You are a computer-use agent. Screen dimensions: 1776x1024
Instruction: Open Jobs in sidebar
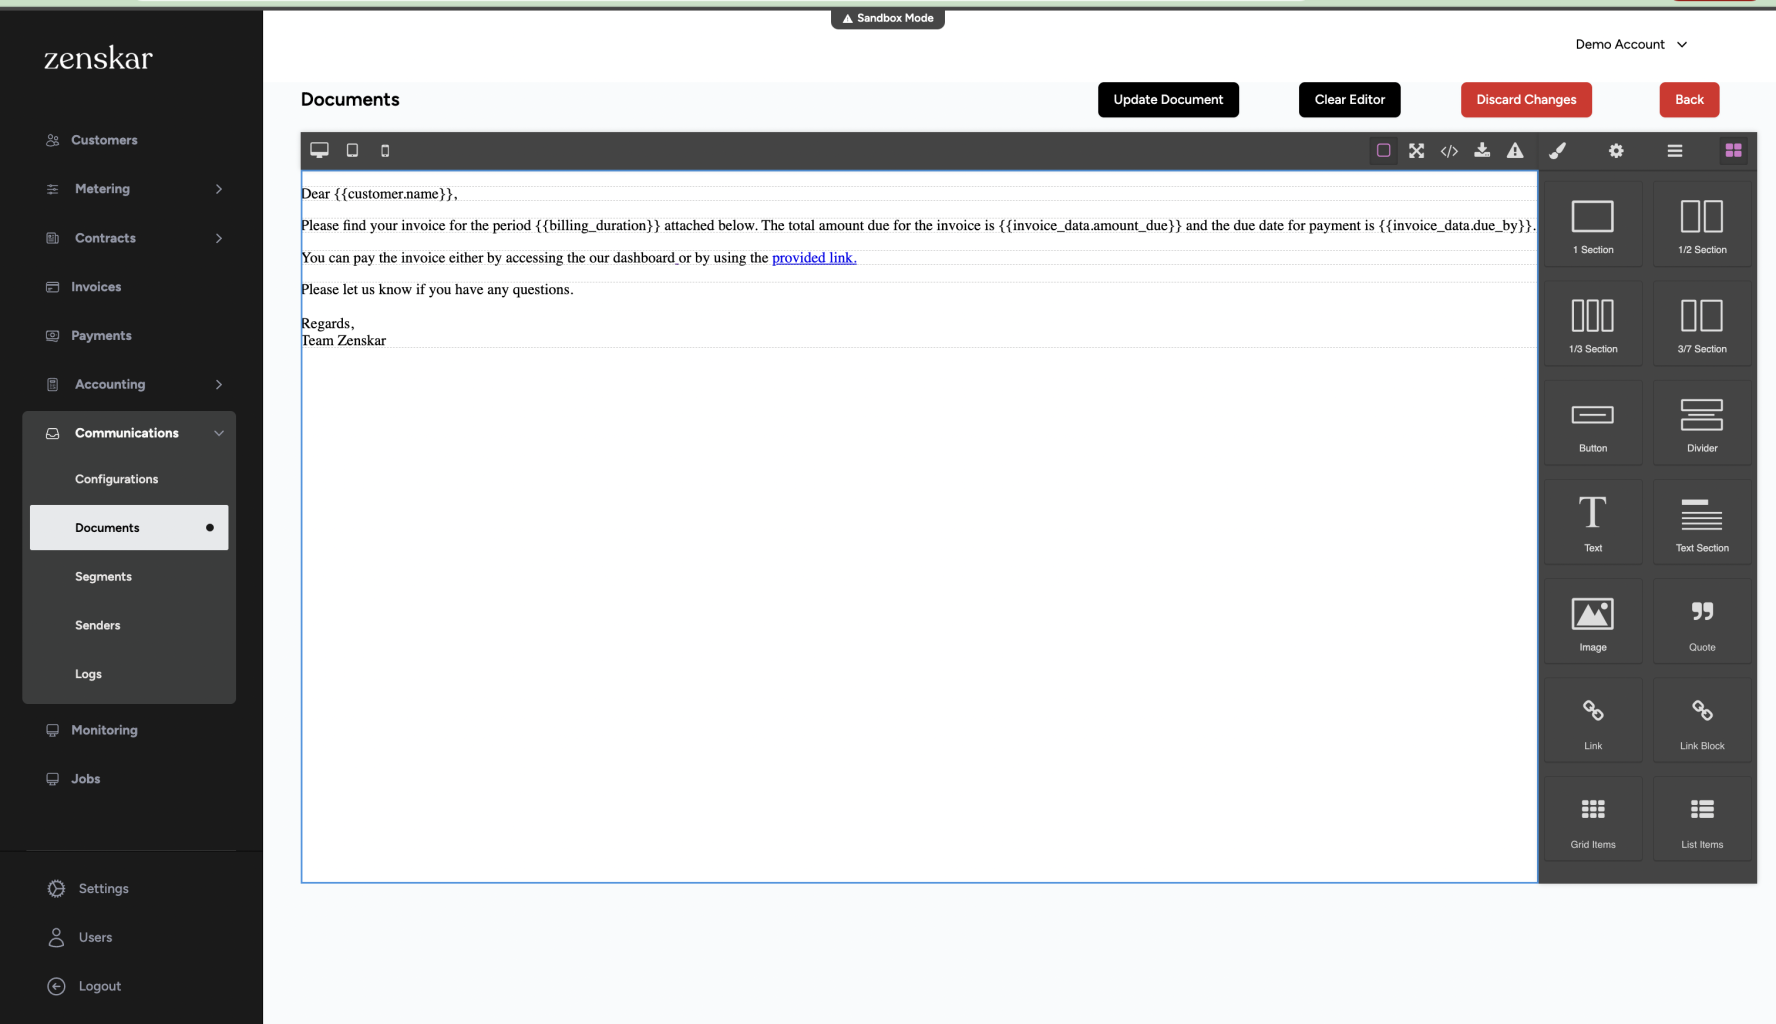[85, 779]
